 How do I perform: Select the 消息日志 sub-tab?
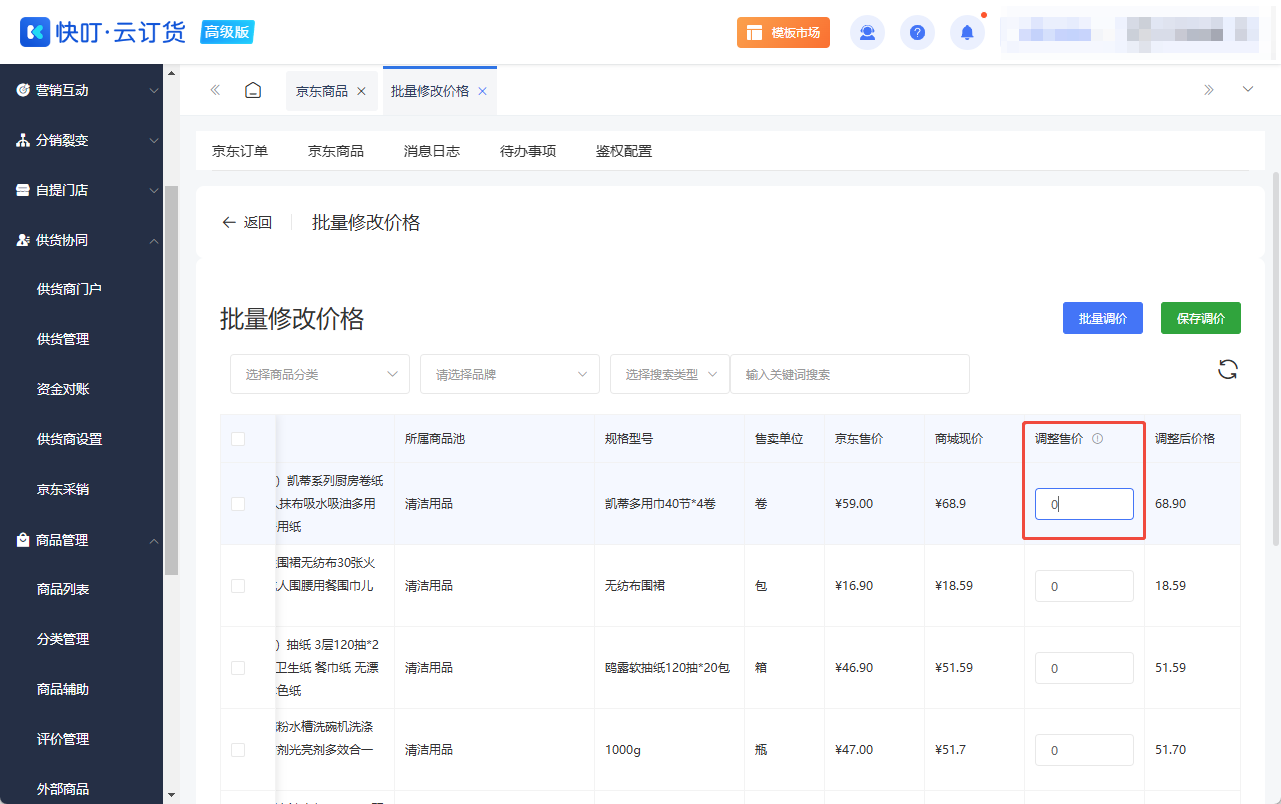point(432,151)
